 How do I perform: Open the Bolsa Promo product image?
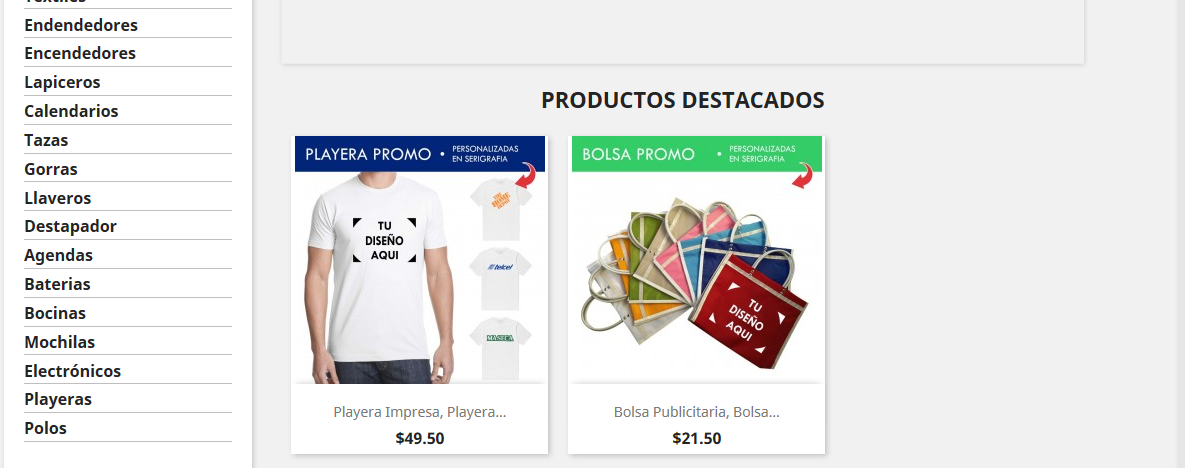(696, 259)
